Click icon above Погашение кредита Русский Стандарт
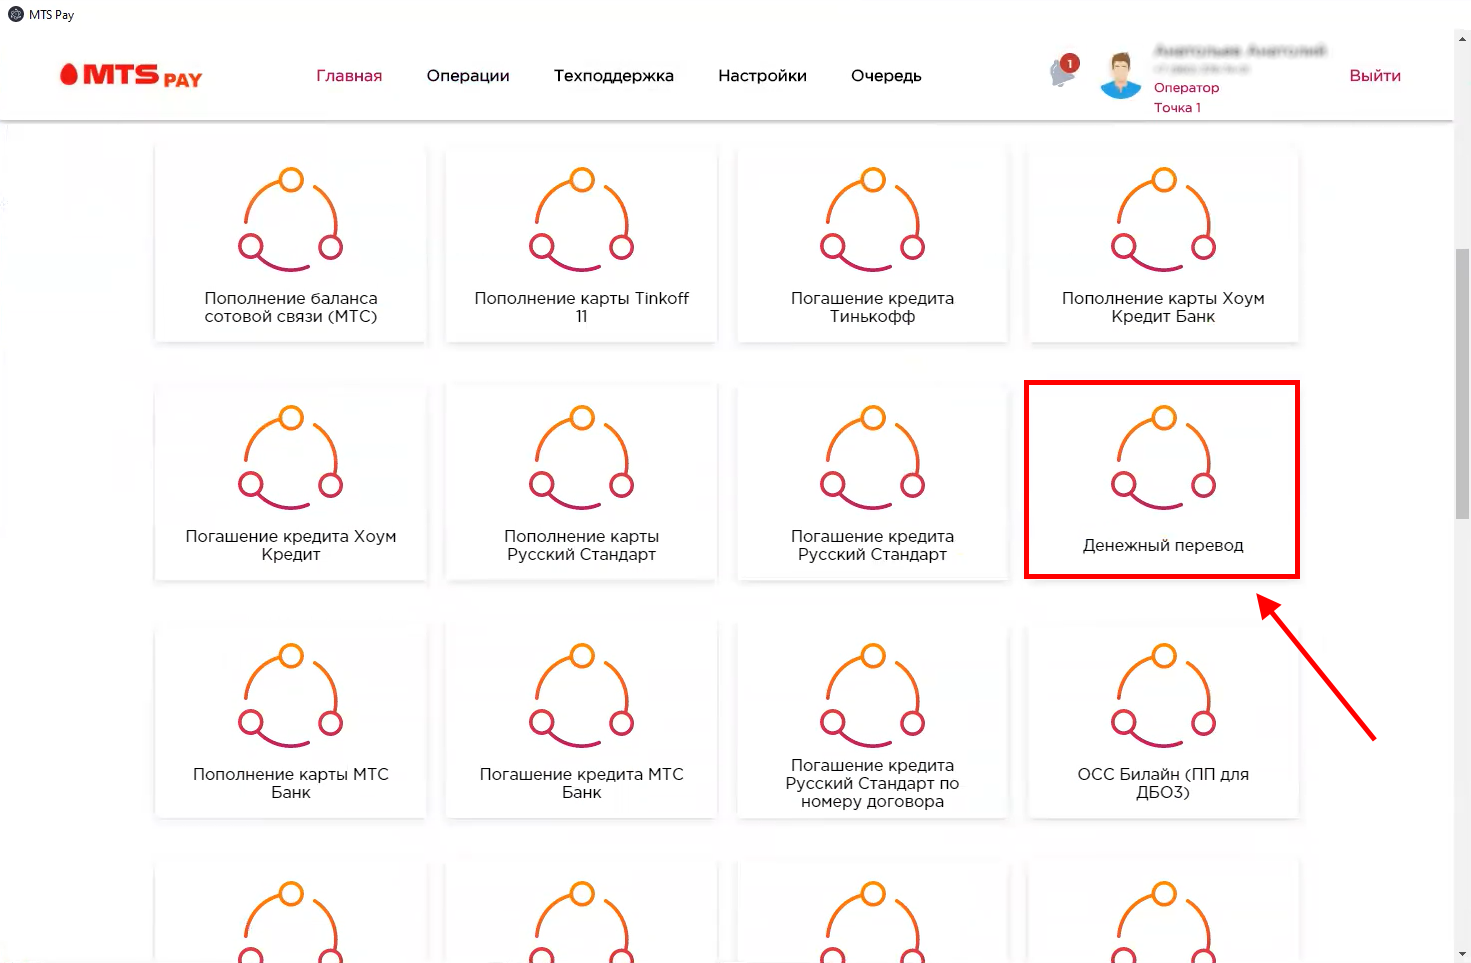The height and width of the screenshot is (963, 1471). pyautogui.click(x=873, y=457)
